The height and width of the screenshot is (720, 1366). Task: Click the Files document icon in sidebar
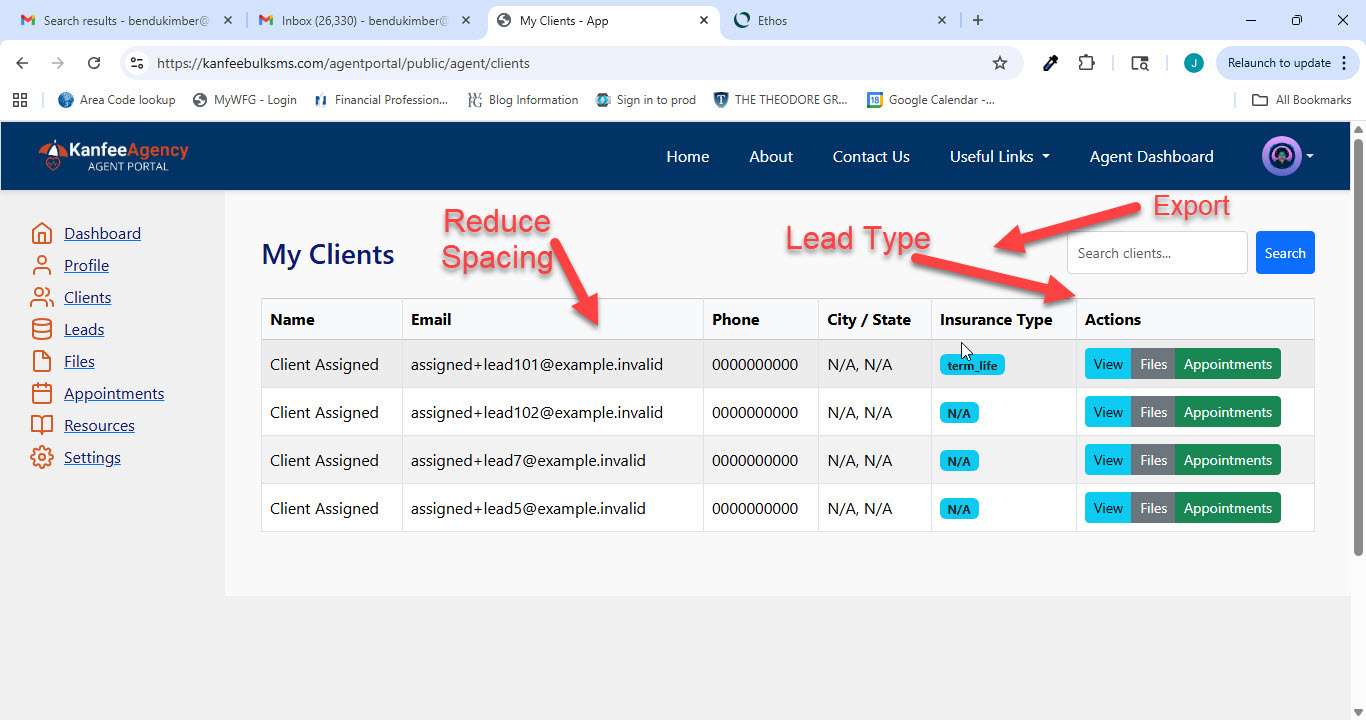41,361
